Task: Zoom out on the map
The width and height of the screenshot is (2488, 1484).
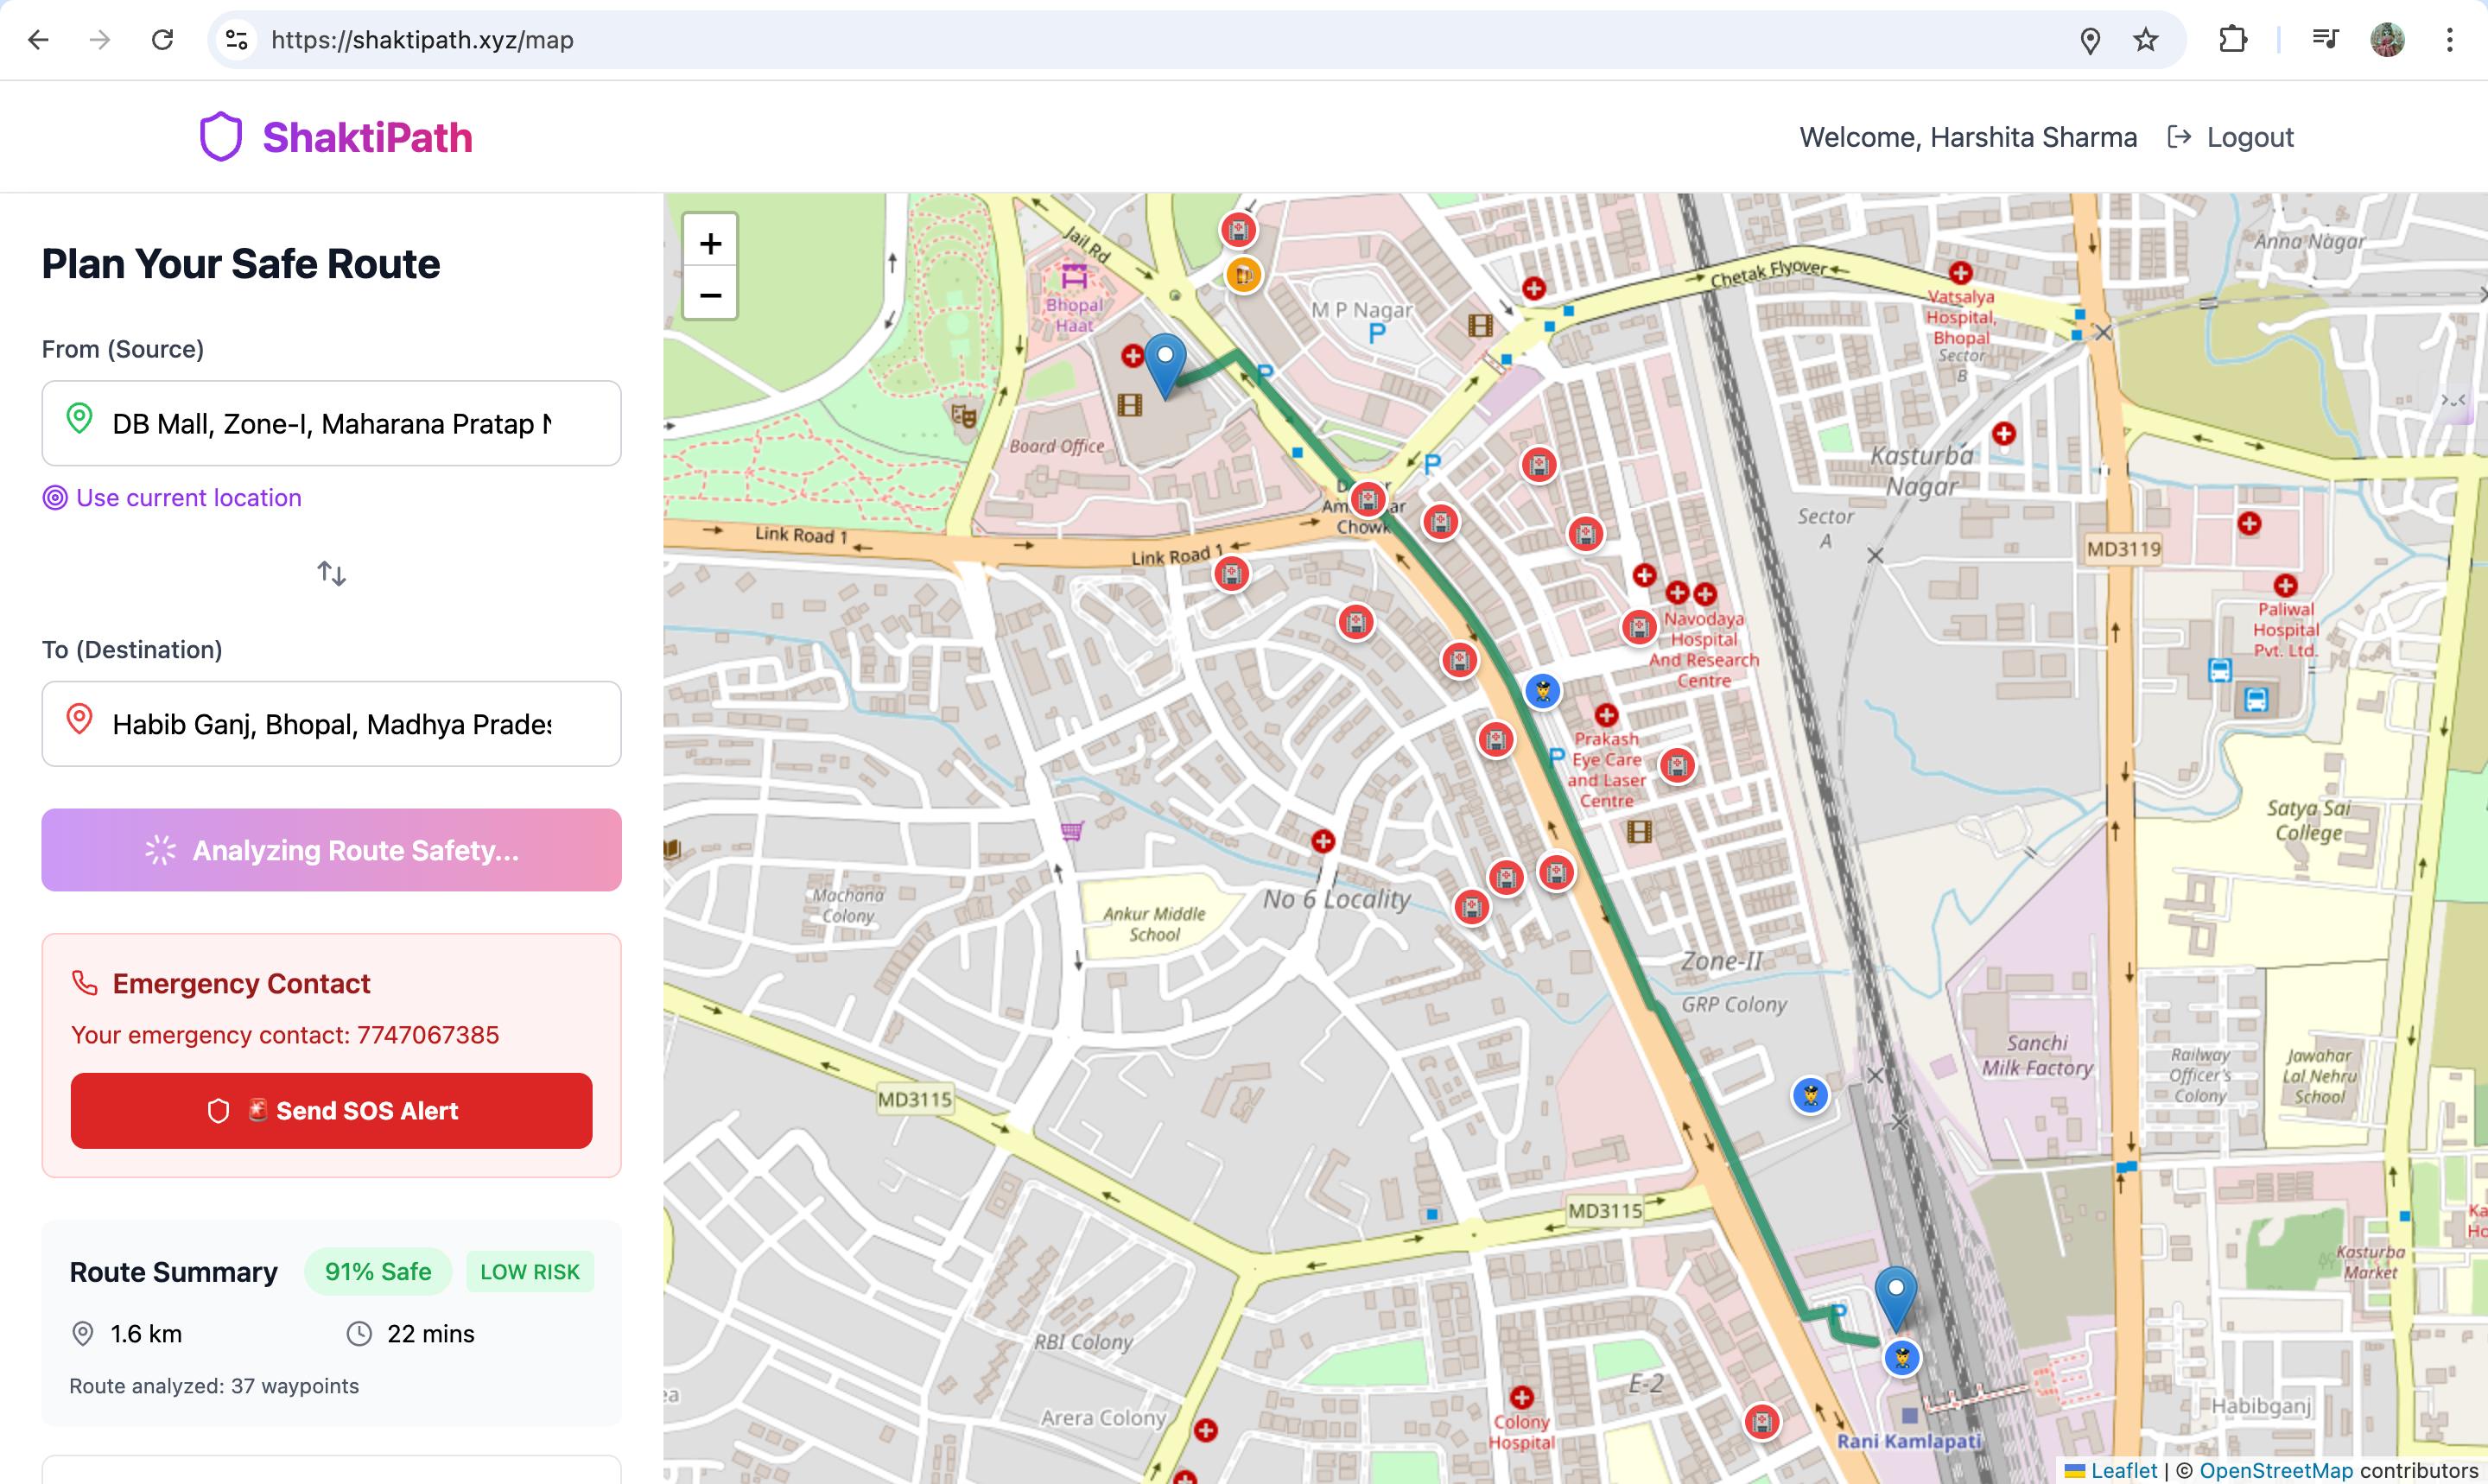Action: coord(710,295)
